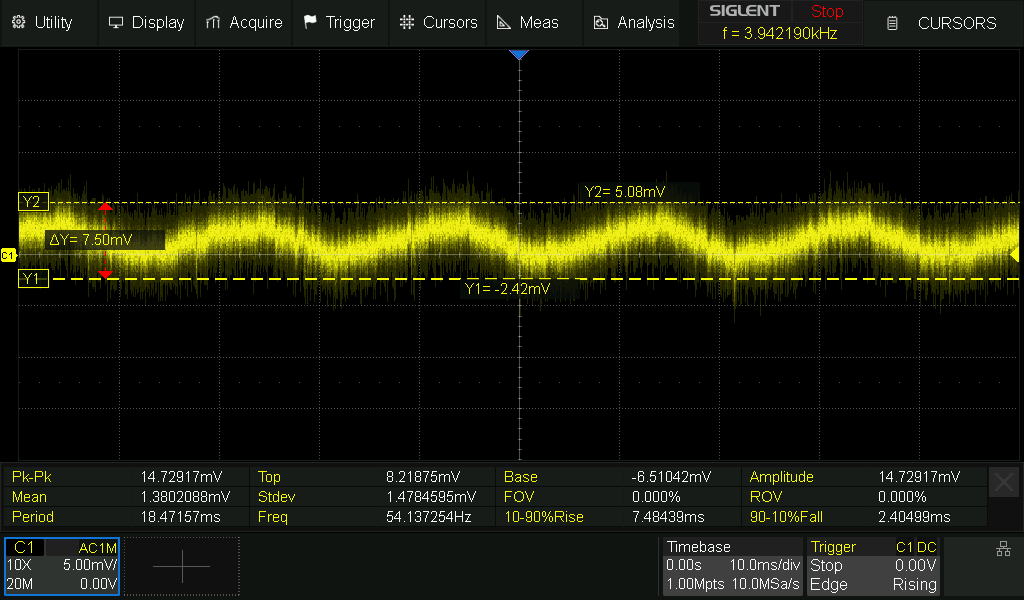Toggle the Stop run state indicator
Viewport: 1024px width, 600px height.
(827, 12)
